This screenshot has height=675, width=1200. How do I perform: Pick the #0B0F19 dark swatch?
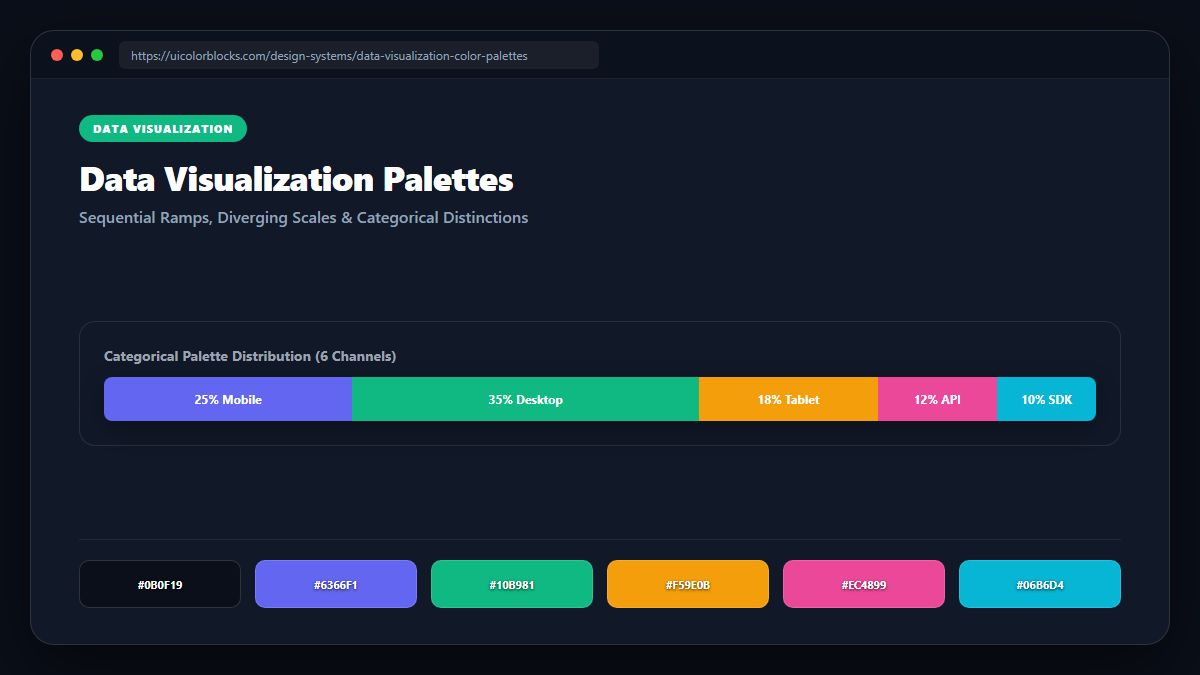[x=160, y=584]
